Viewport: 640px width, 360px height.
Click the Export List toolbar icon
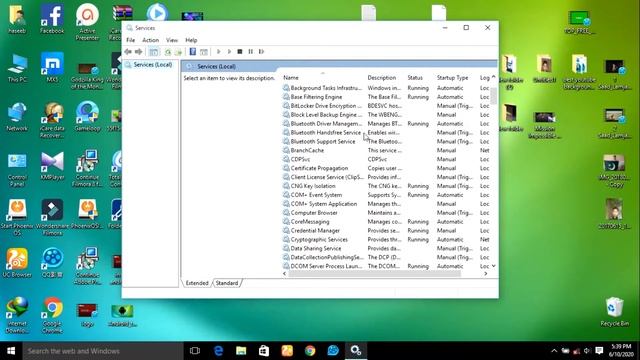tap(178, 52)
